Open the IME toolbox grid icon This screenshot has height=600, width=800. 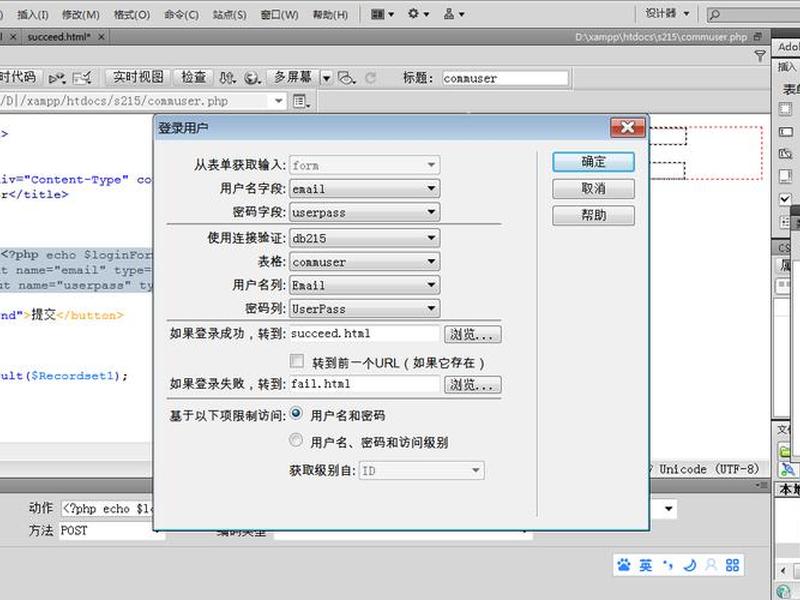click(x=733, y=565)
